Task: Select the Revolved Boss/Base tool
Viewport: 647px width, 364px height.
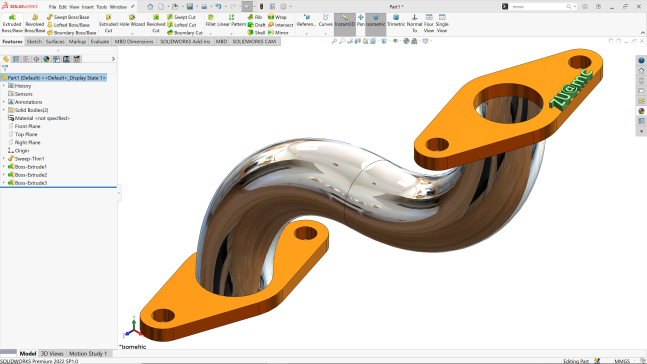Action: tap(35, 24)
